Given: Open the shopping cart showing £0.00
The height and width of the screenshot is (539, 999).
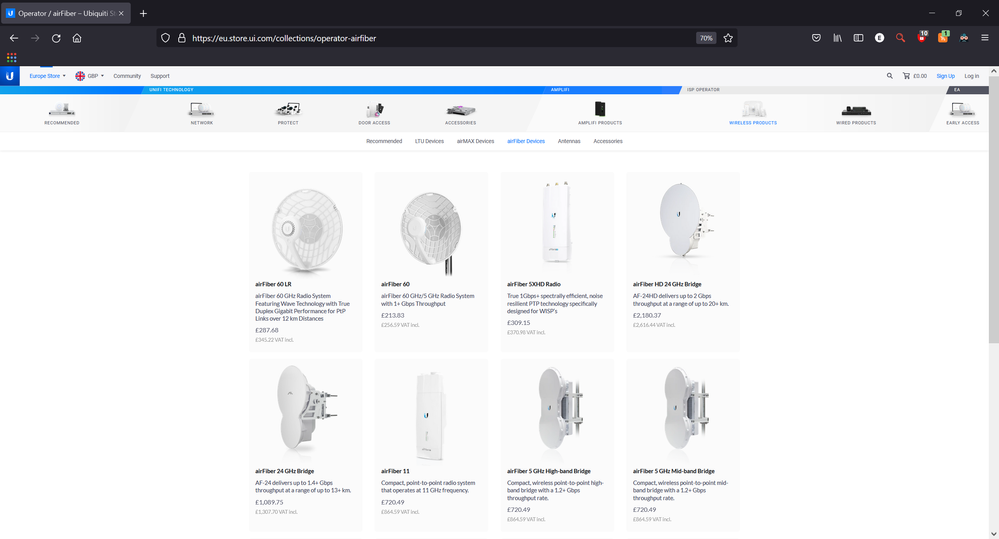Looking at the screenshot, I should point(915,76).
